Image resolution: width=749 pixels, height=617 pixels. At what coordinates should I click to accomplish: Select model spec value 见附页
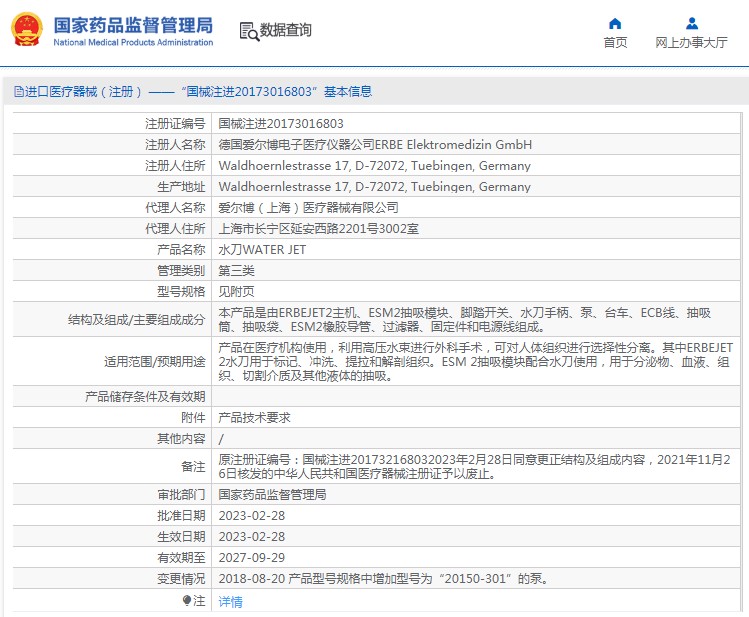(236, 292)
